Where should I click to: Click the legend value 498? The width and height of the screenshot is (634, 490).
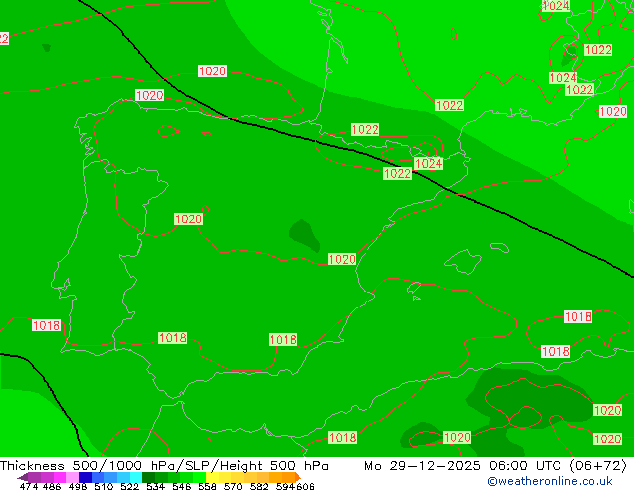click(x=78, y=486)
